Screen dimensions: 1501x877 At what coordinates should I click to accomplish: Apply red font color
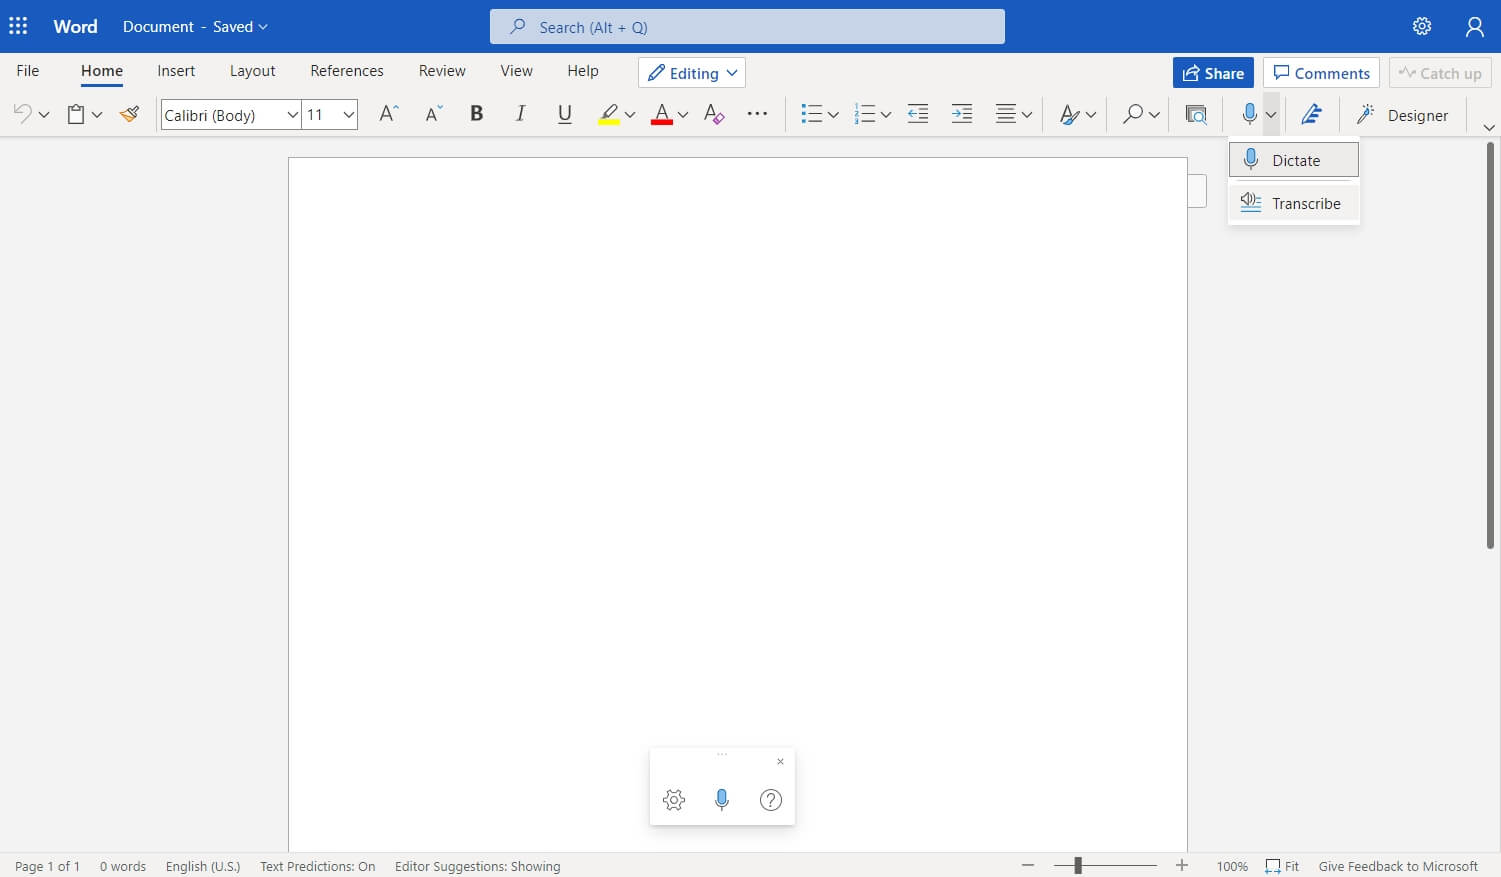pos(661,114)
